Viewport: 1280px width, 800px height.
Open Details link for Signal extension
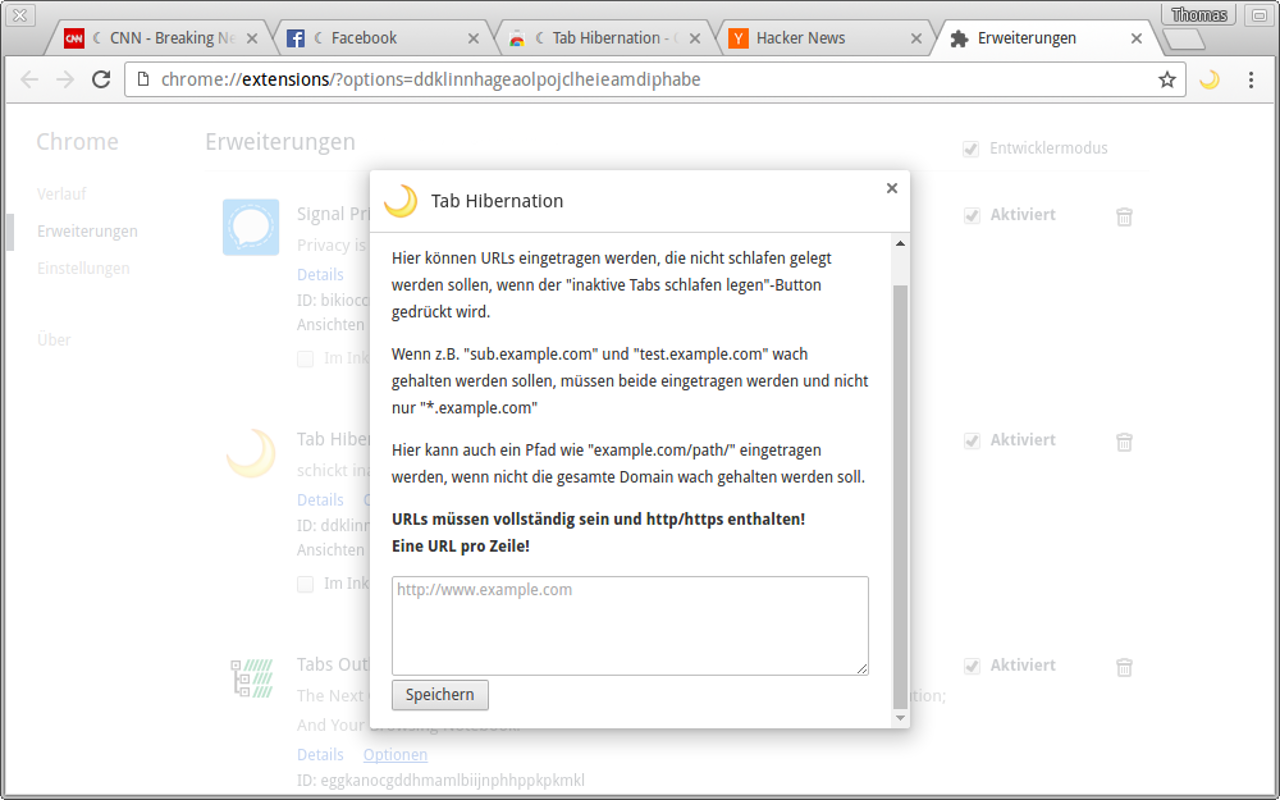click(320, 274)
